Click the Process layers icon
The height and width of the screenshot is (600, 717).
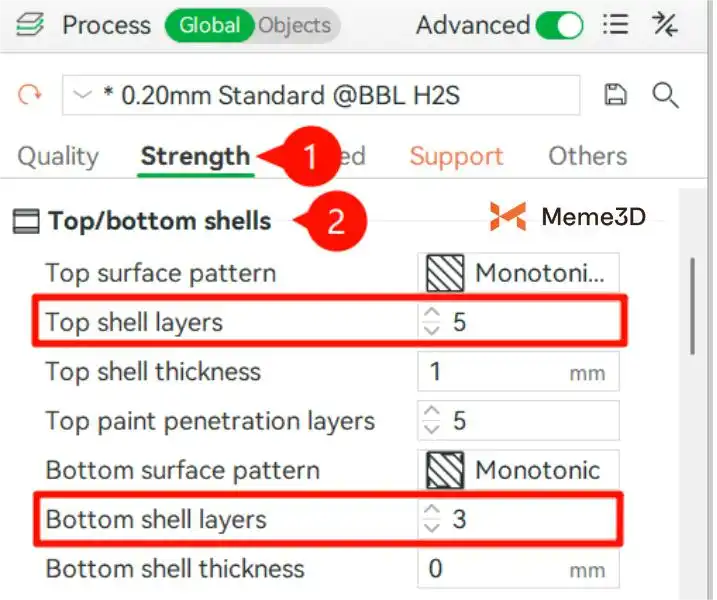tap(30, 25)
